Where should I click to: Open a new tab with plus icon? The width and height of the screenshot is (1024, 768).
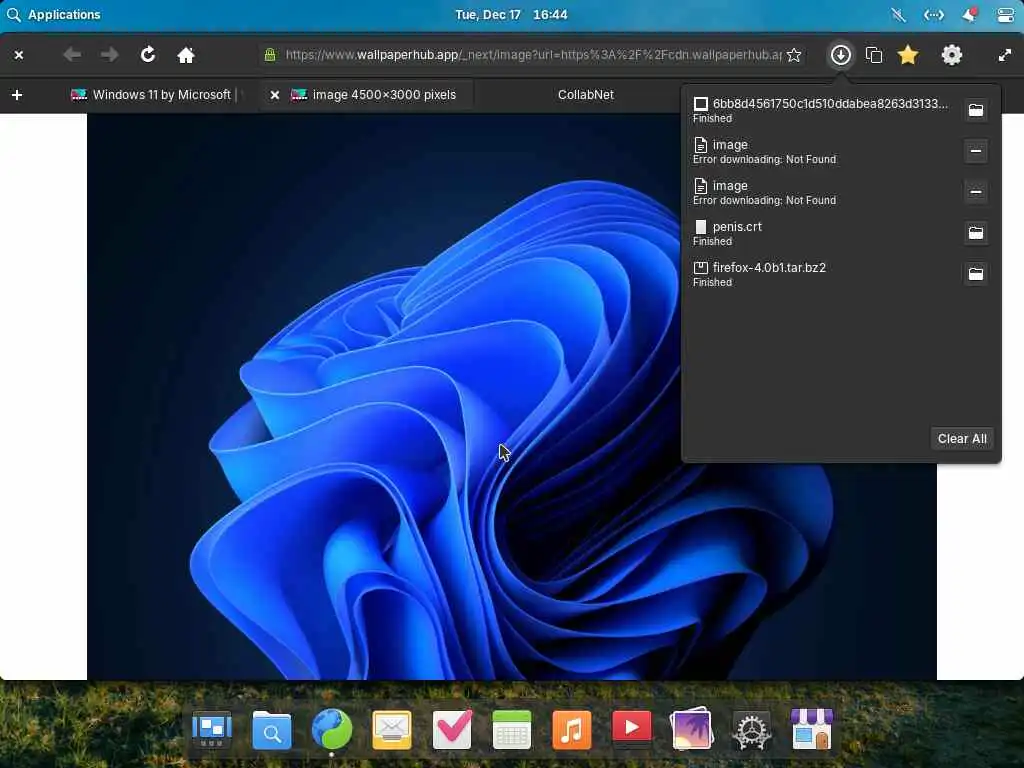[x=17, y=95]
